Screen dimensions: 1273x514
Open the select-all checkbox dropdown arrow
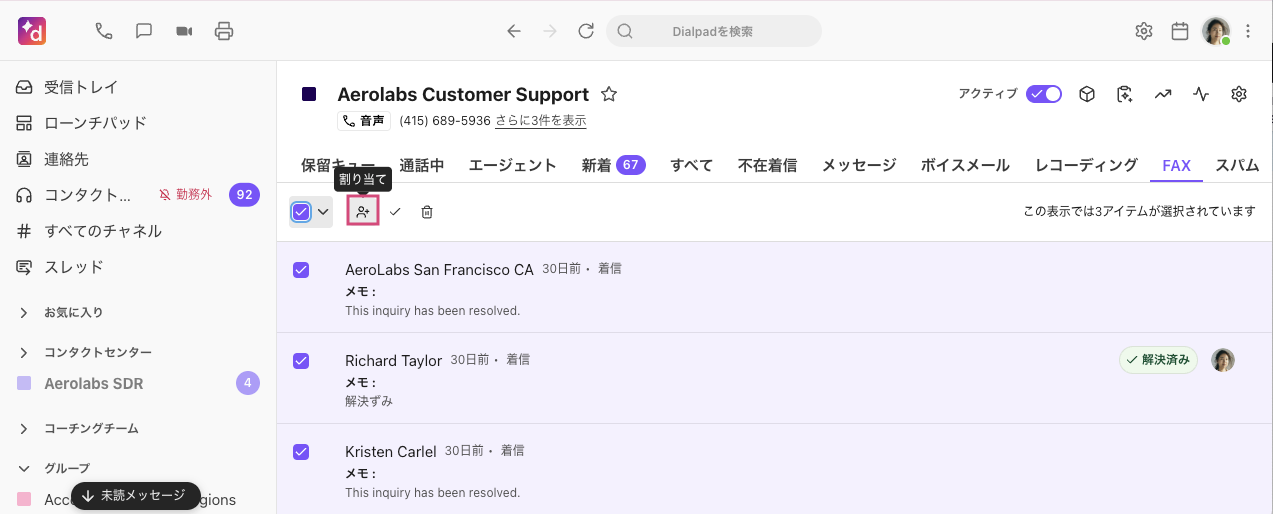coord(323,211)
